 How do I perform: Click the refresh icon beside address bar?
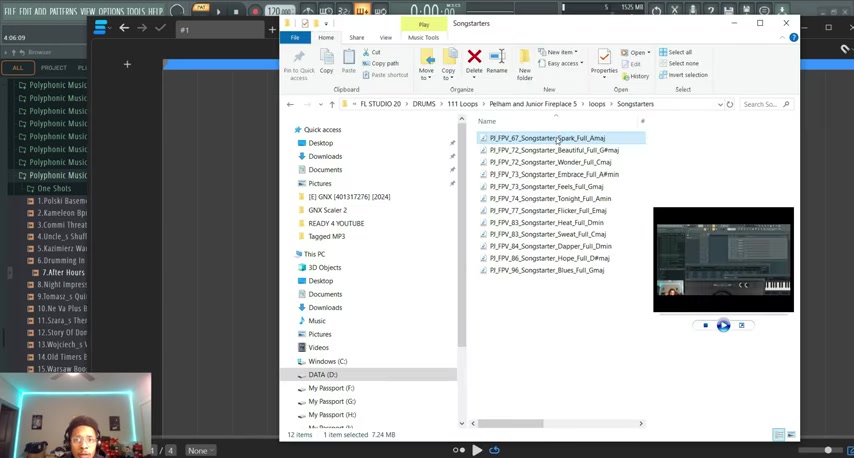[x=730, y=105]
